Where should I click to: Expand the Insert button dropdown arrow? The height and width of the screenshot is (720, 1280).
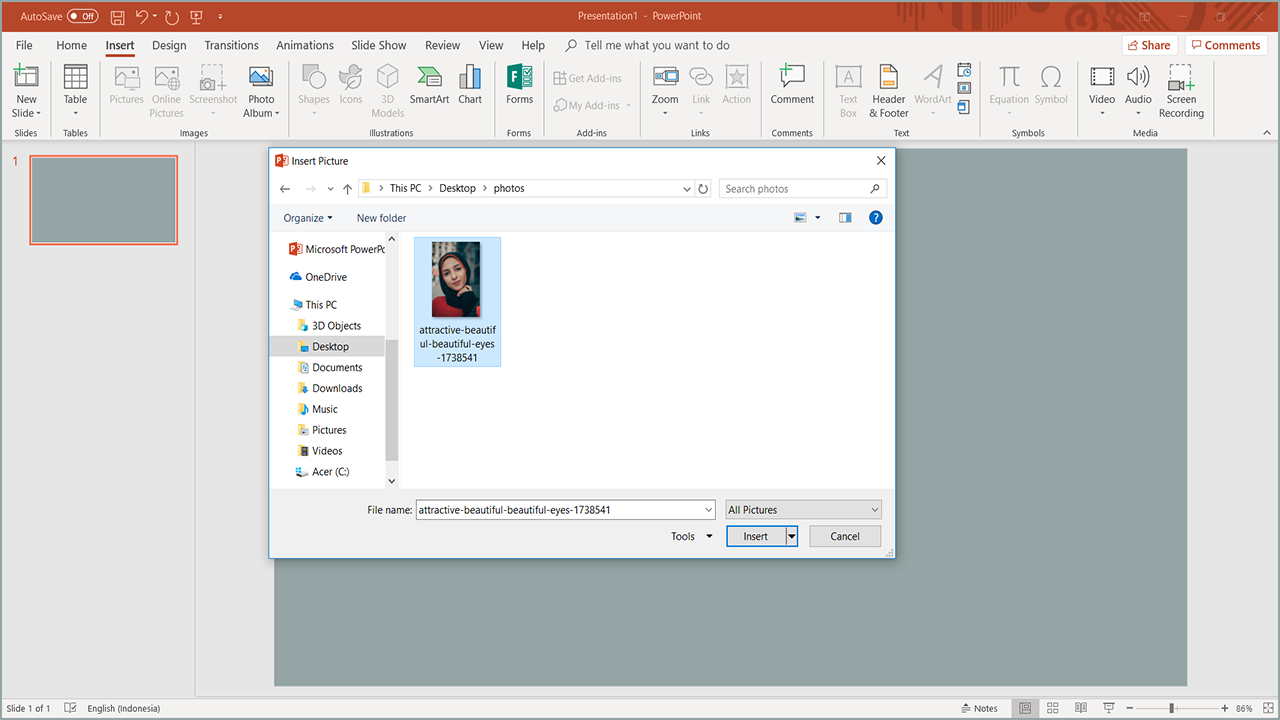tap(791, 537)
